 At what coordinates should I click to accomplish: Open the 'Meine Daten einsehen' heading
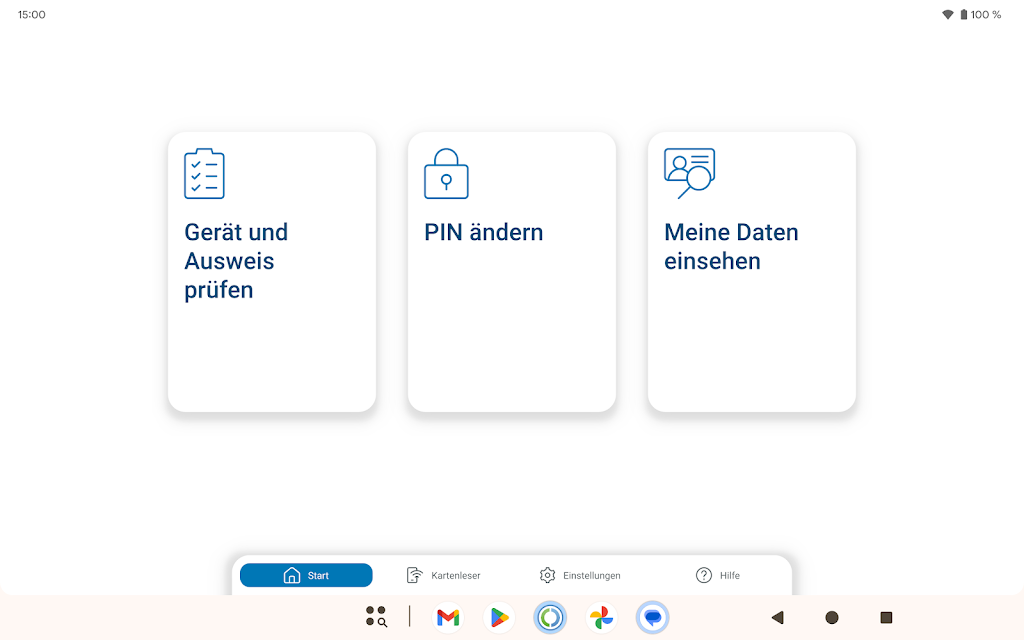point(731,247)
